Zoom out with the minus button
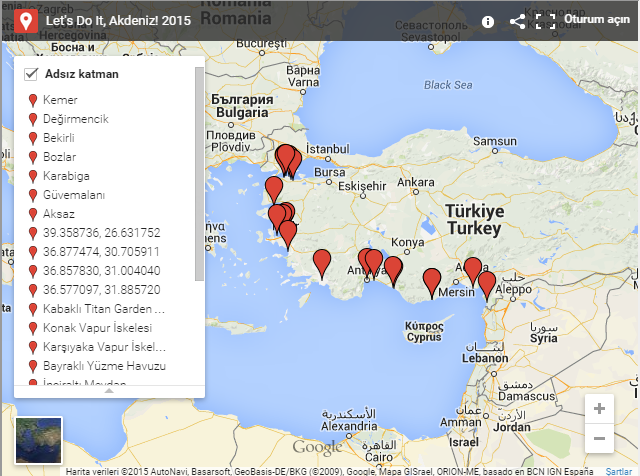The width and height of the screenshot is (640, 476). pyautogui.click(x=599, y=438)
